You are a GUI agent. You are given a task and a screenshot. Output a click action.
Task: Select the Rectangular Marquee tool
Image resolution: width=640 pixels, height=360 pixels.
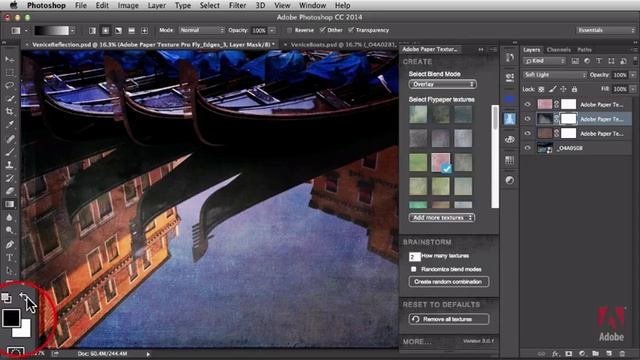[x=9, y=72]
